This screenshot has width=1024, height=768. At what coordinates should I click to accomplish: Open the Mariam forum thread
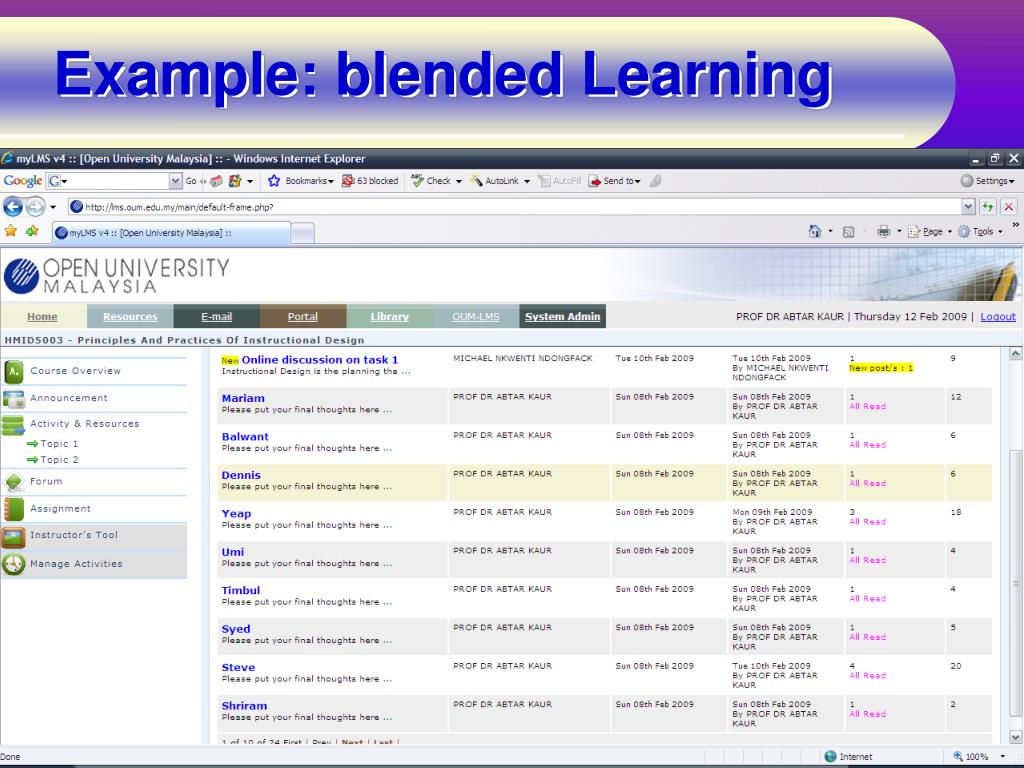tap(243, 398)
